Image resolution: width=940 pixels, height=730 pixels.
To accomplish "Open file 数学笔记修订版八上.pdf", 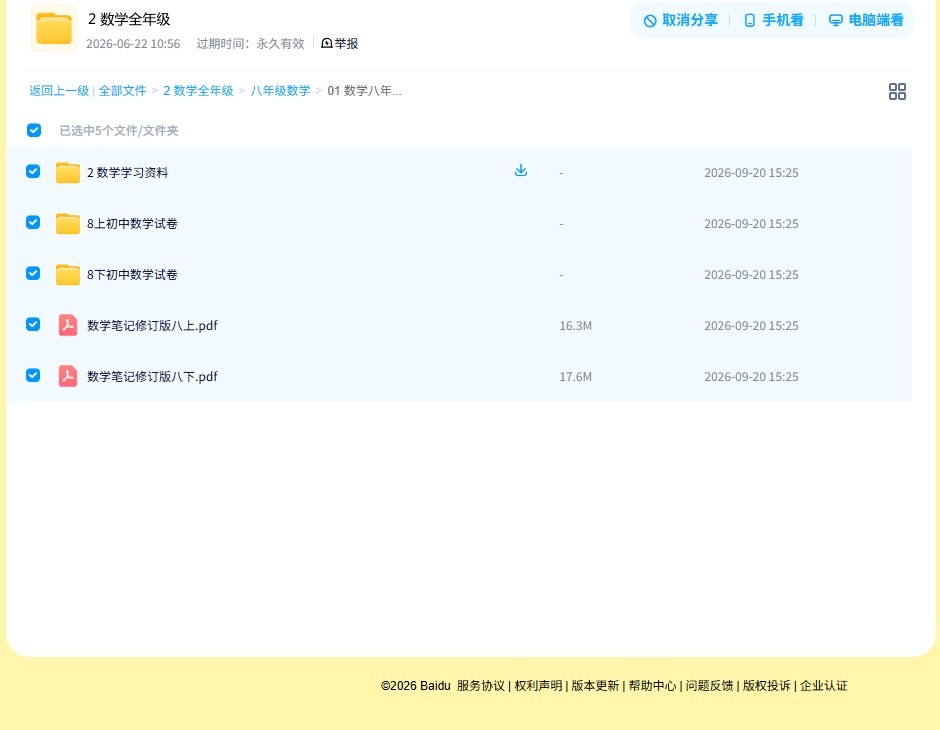I will coord(152,325).
